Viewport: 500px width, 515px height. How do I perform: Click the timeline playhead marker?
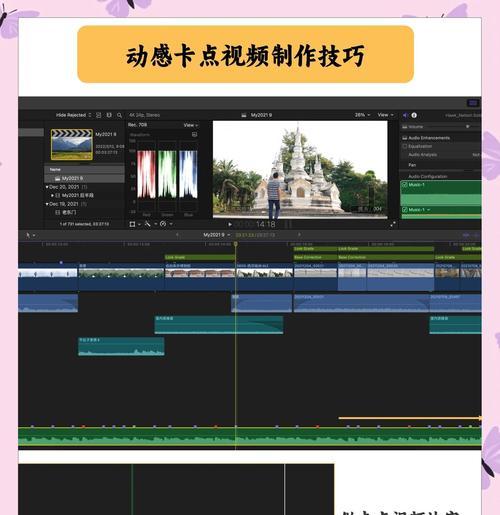(x=236, y=244)
